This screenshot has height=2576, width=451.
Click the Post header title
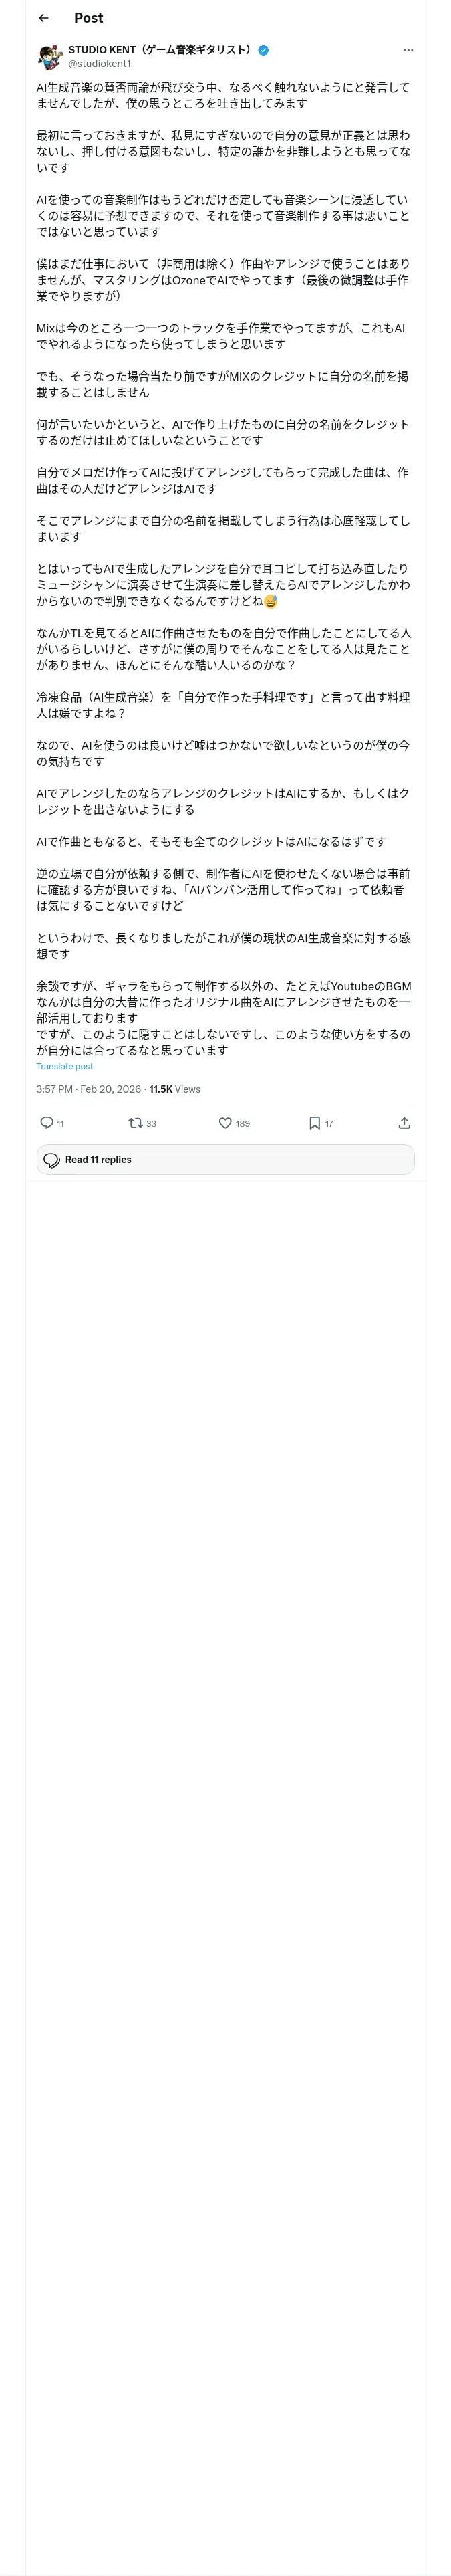[88, 18]
